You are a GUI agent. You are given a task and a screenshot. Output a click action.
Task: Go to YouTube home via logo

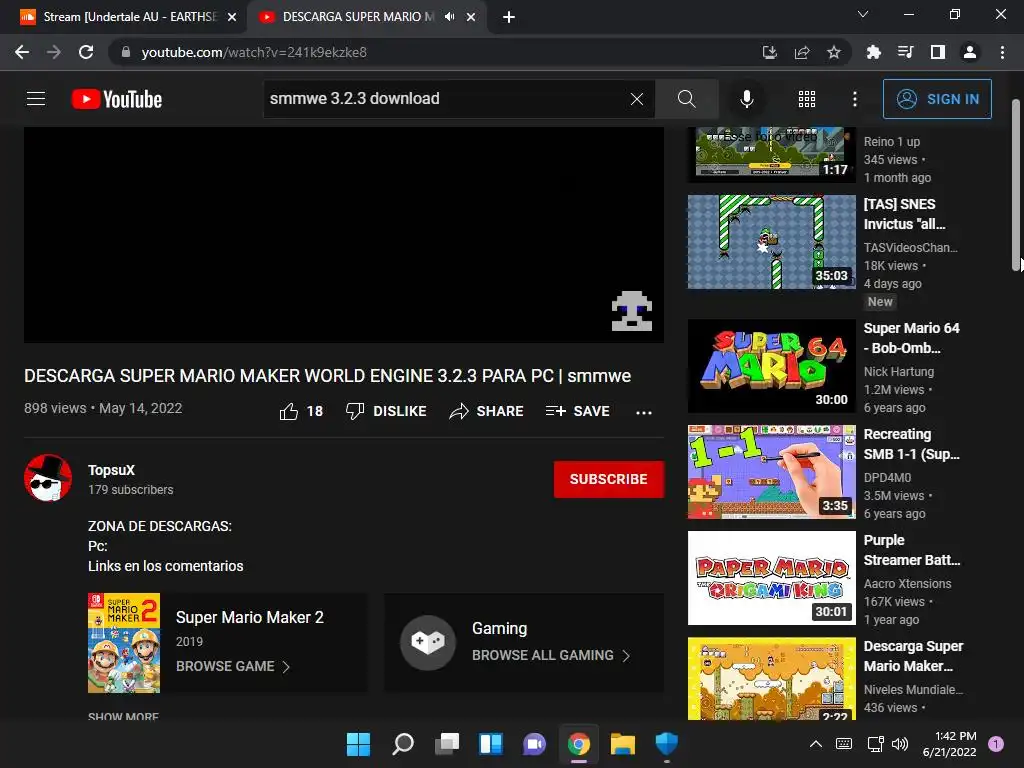pyautogui.click(x=117, y=99)
